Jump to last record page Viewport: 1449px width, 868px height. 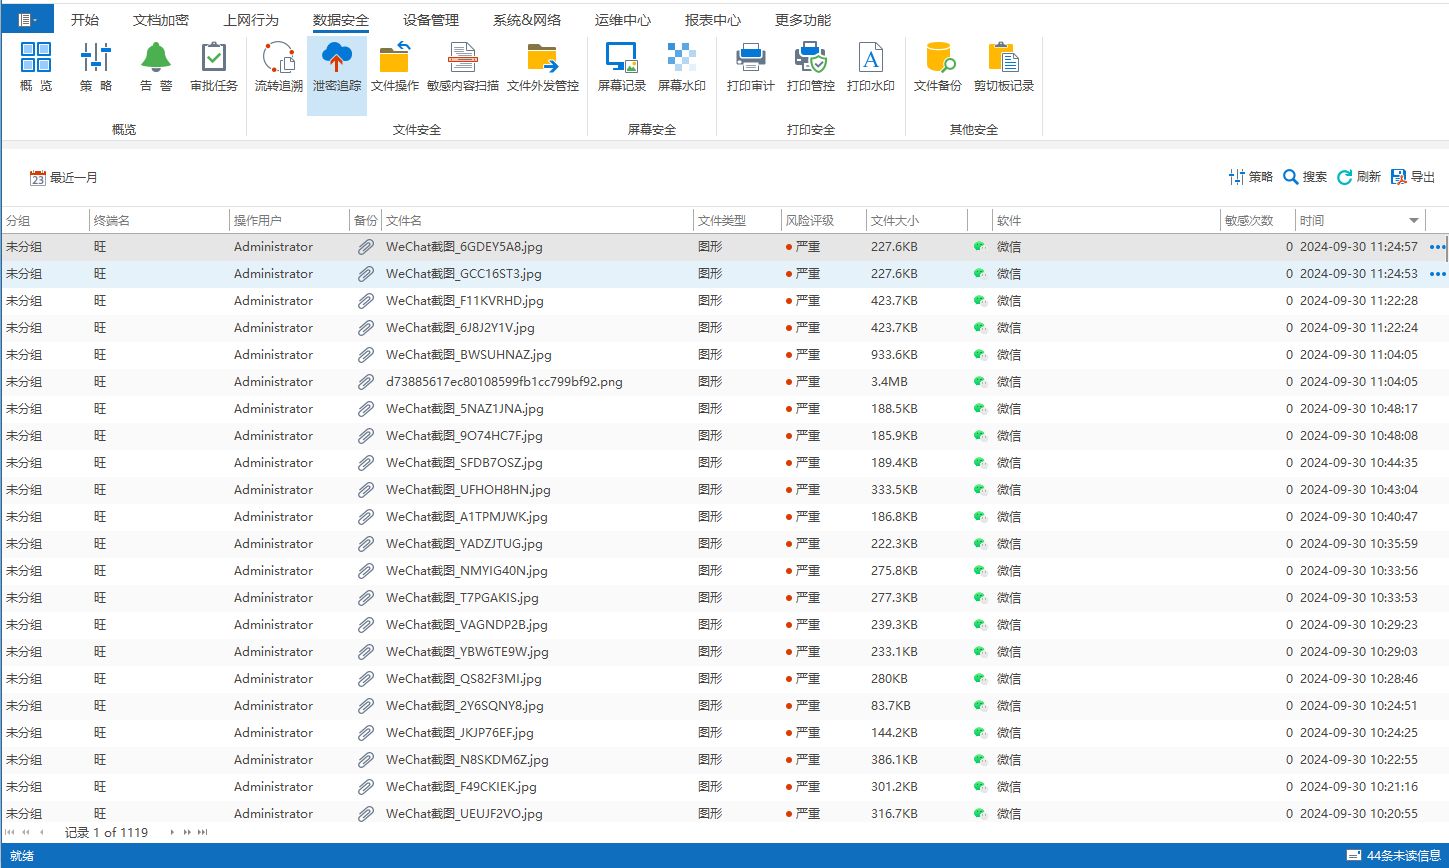[x=203, y=832]
